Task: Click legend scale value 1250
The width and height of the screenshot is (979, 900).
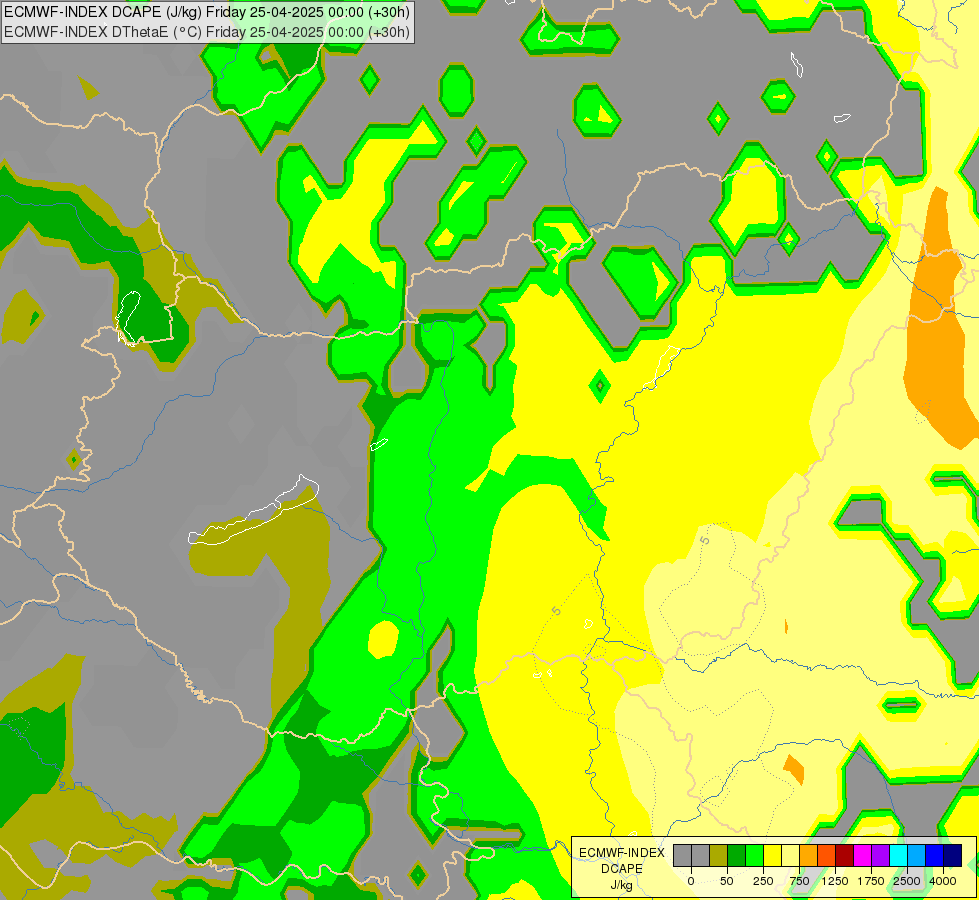Action: click(x=835, y=881)
